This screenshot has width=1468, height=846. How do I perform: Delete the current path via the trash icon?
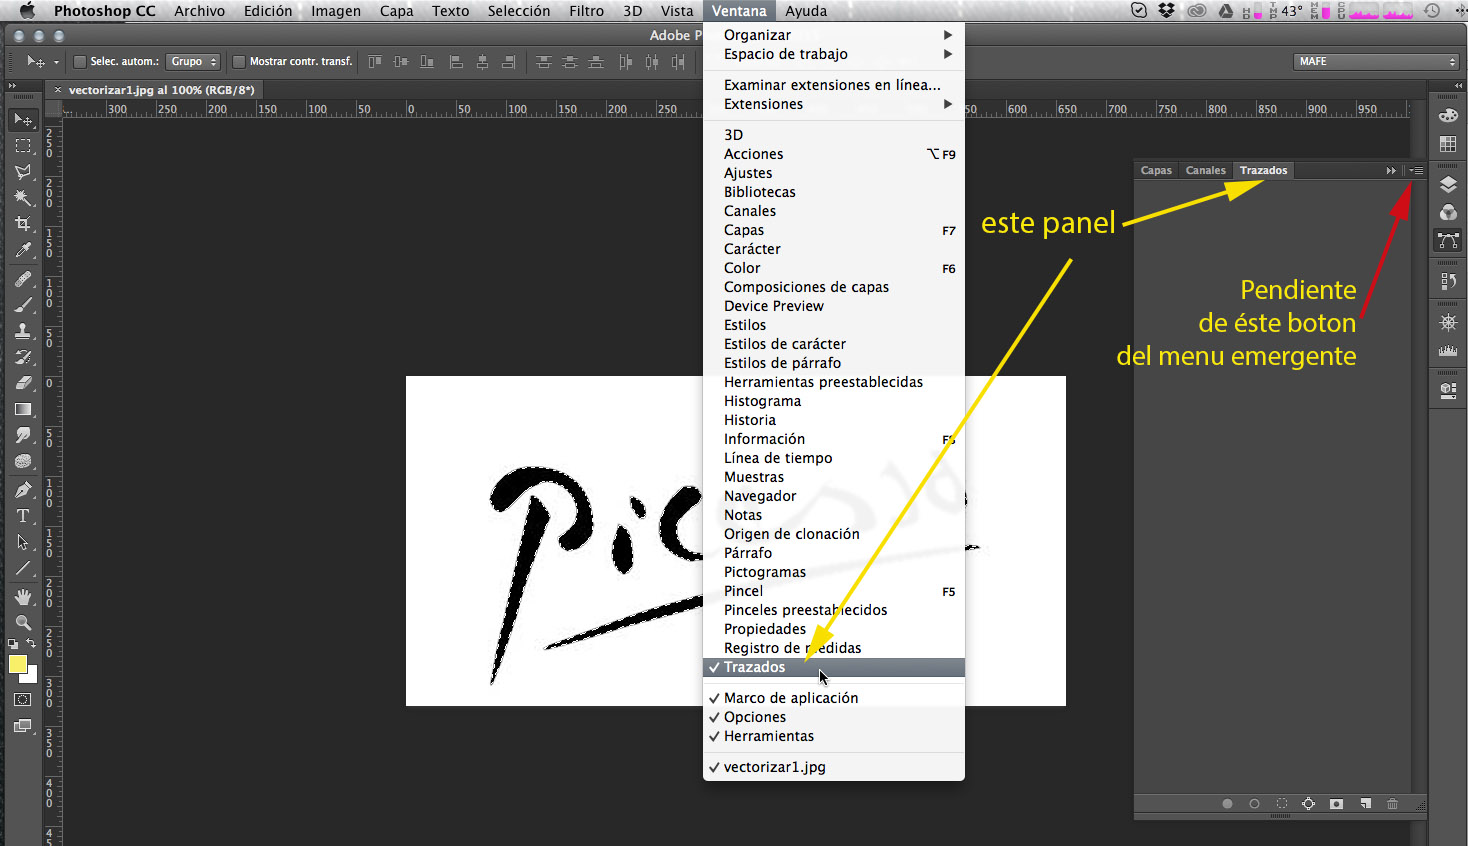coord(1392,804)
